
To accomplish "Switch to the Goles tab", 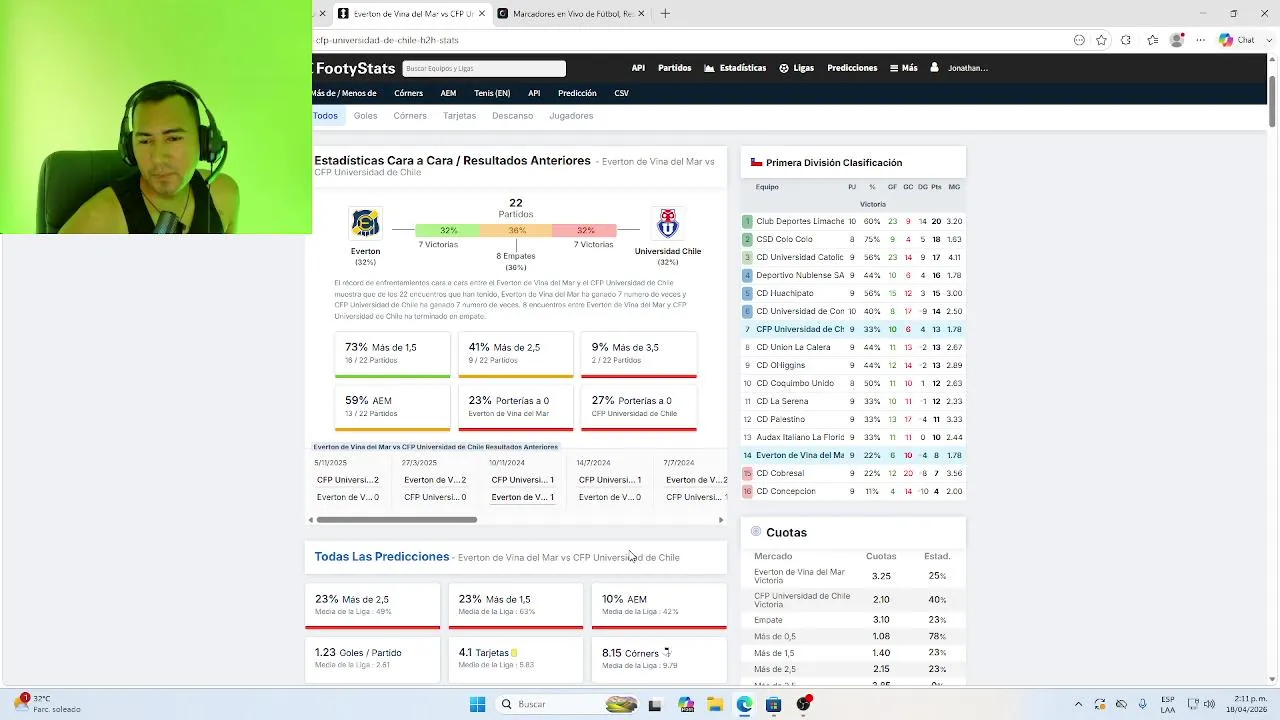I will tap(365, 115).
